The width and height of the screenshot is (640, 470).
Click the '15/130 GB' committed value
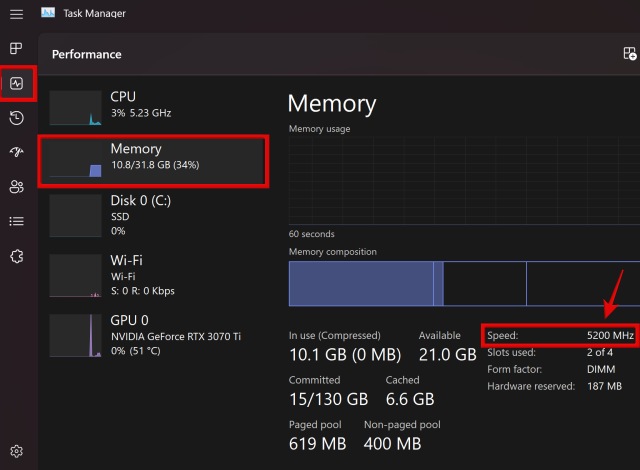pyautogui.click(x=329, y=399)
